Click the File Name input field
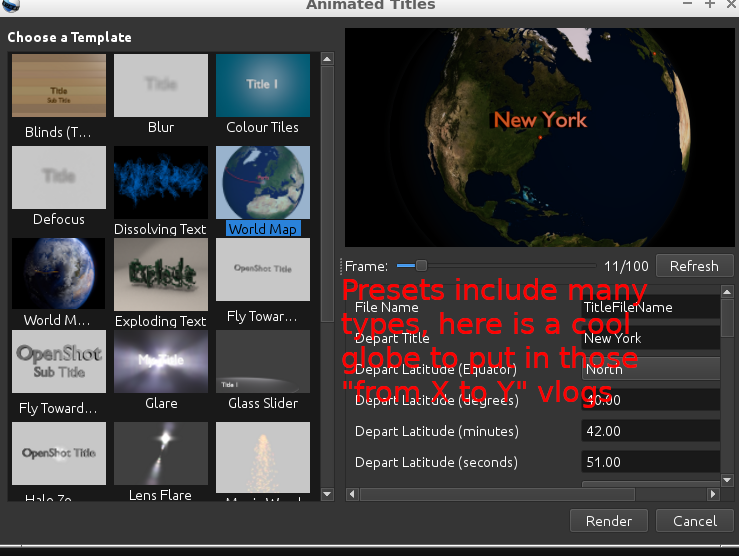Viewport: 739px width, 556px height. pos(650,307)
